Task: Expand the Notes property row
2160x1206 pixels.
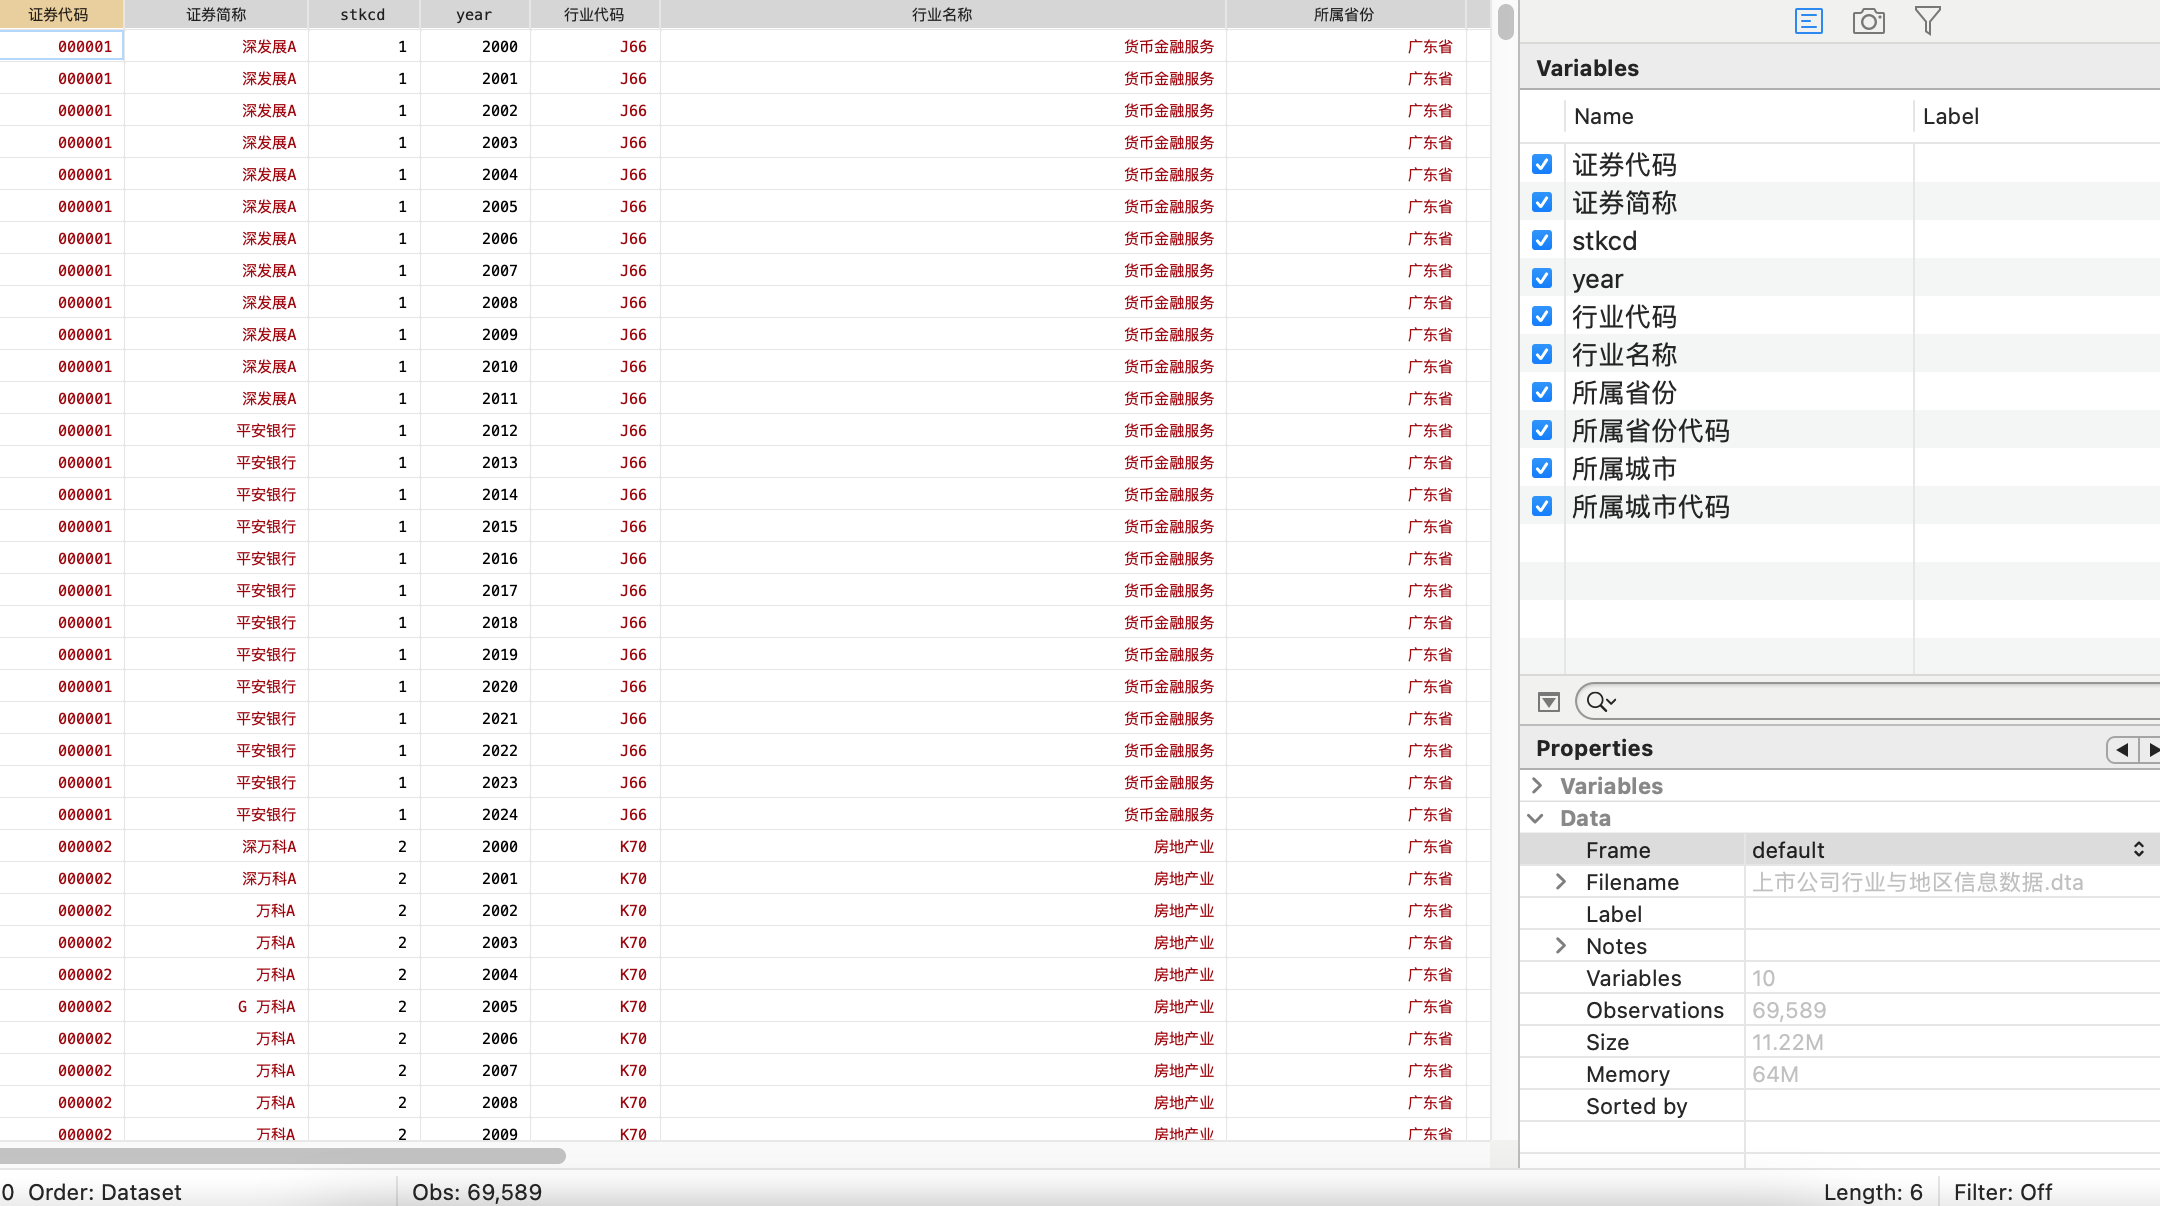Action: pyautogui.click(x=1561, y=946)
